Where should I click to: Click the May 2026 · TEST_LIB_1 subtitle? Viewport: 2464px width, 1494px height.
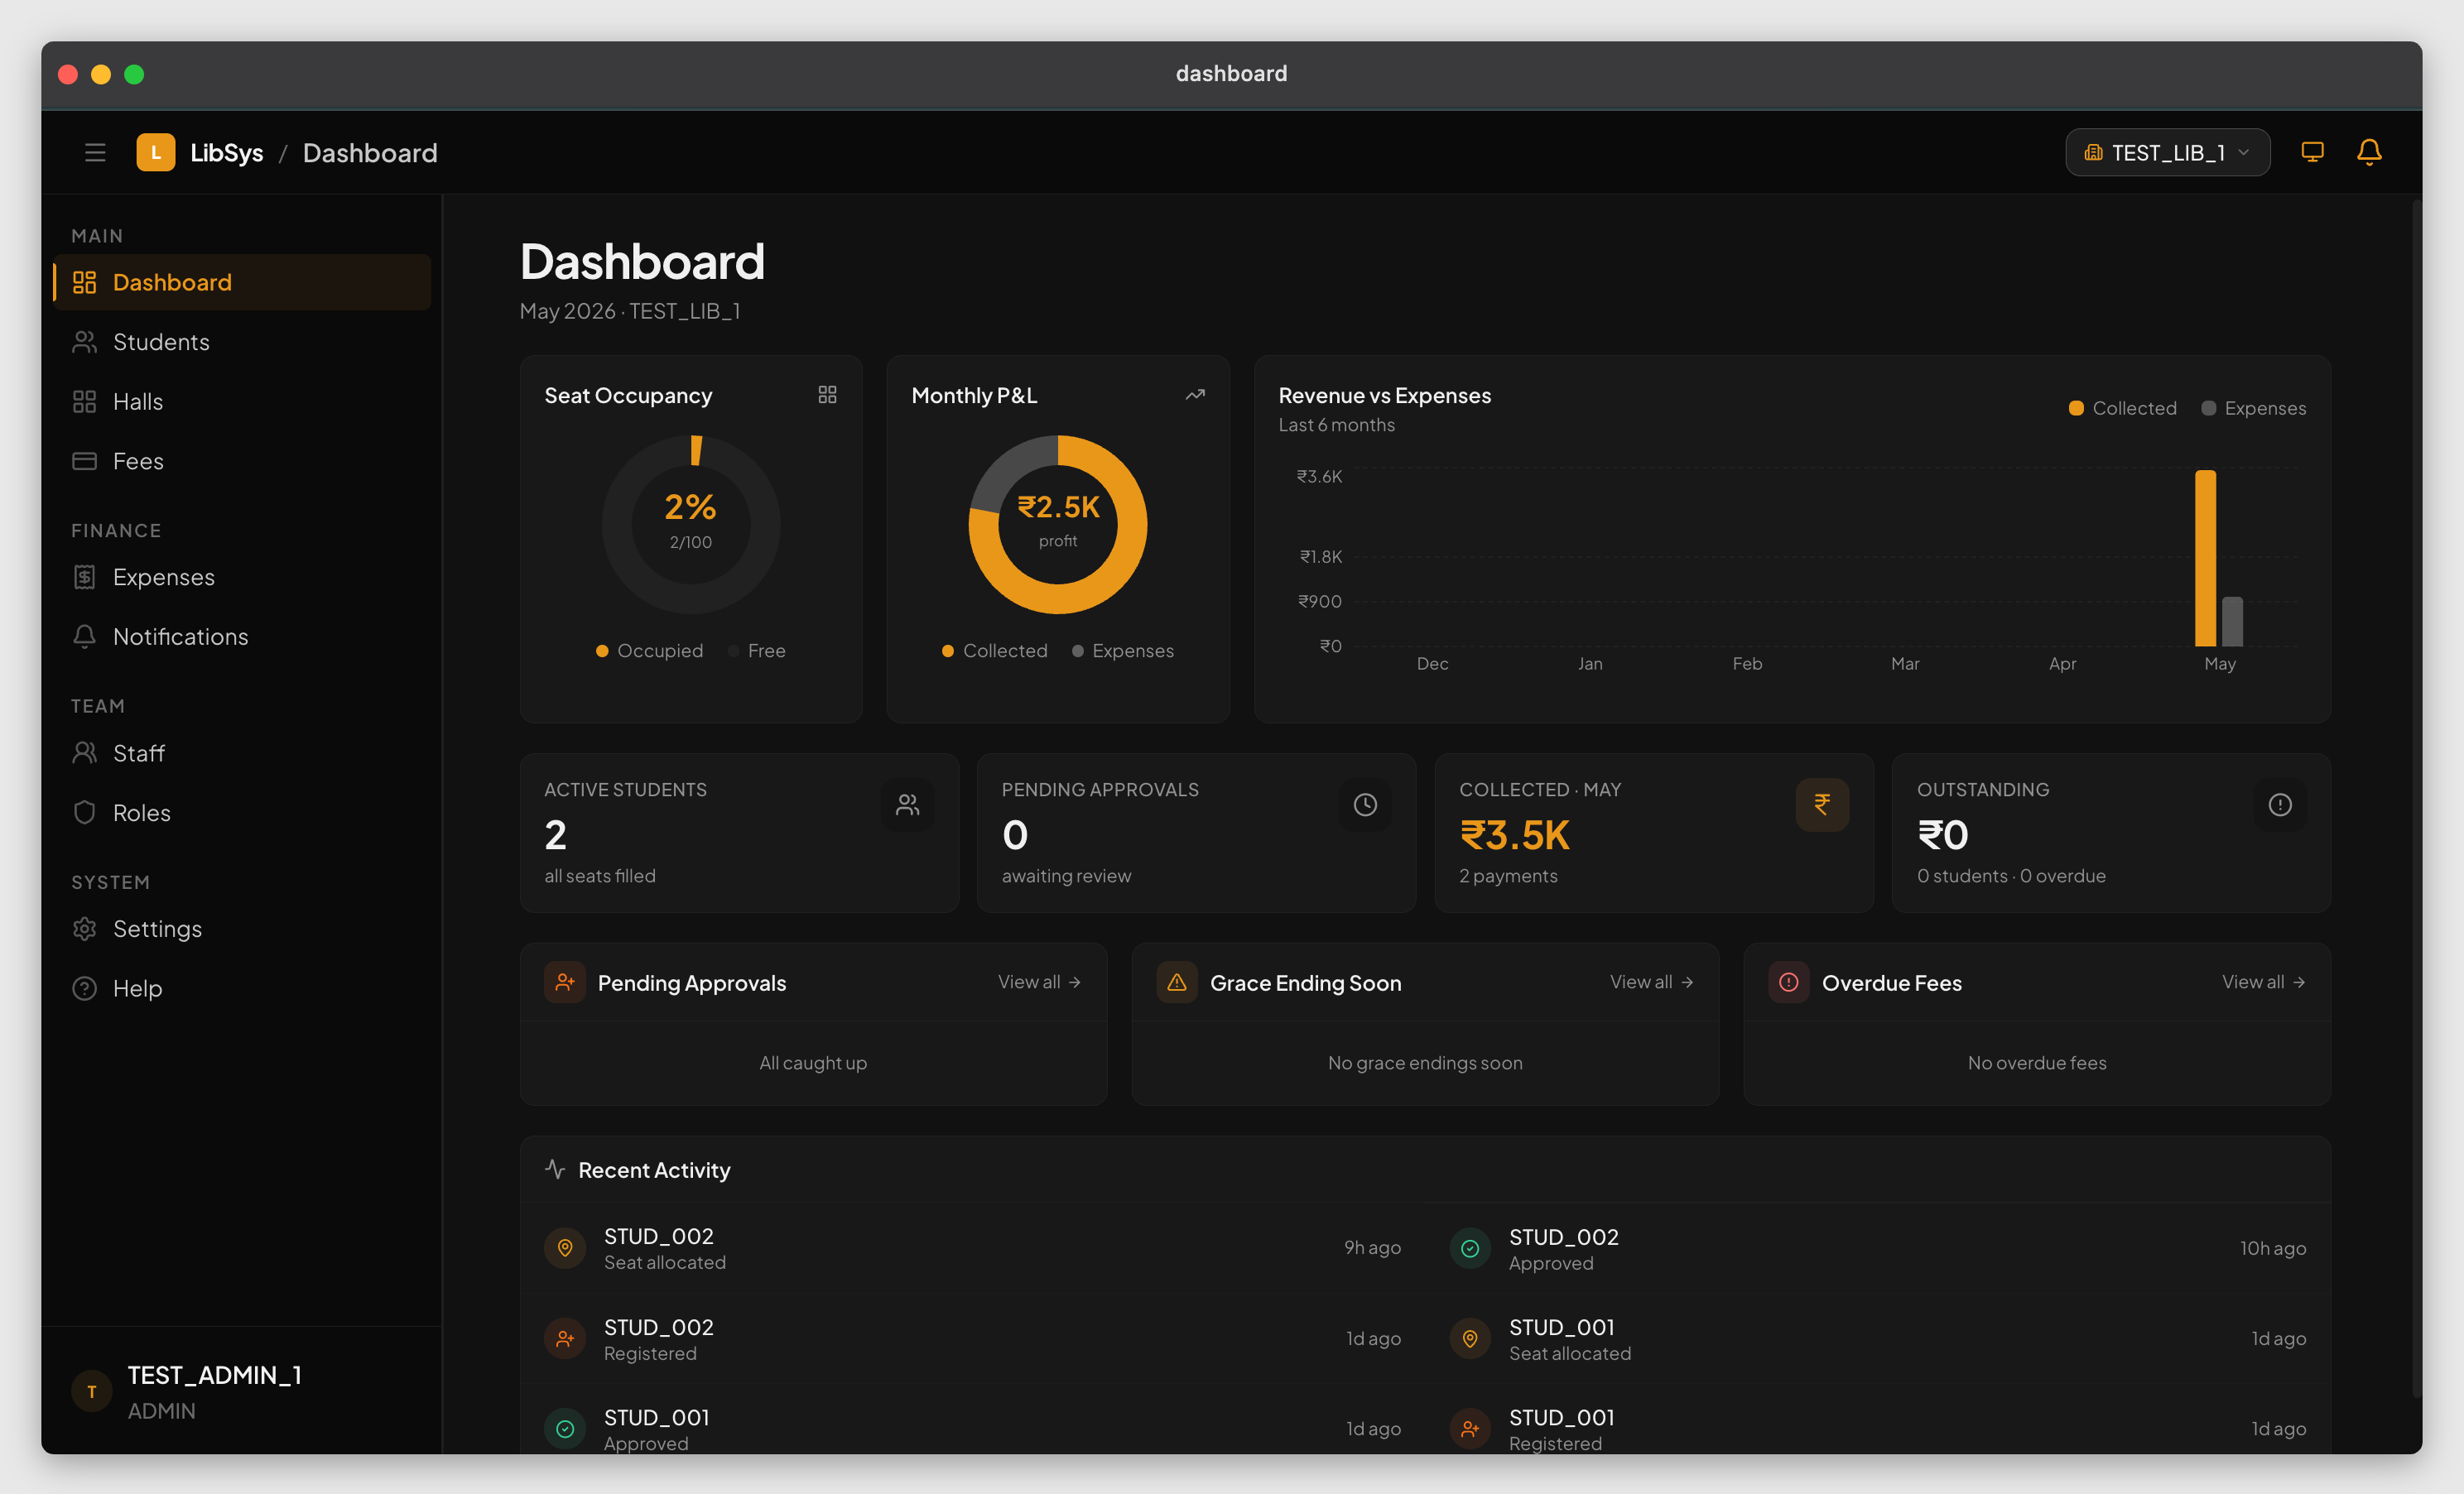(630, 311)
